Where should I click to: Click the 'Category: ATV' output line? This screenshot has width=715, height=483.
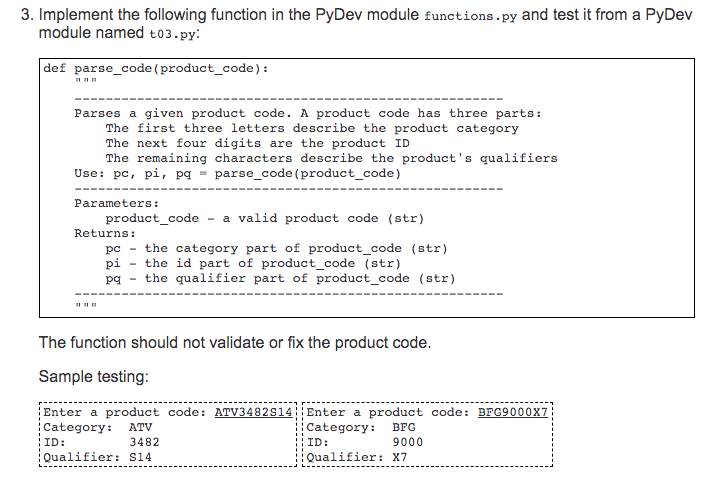pos(98,427)
